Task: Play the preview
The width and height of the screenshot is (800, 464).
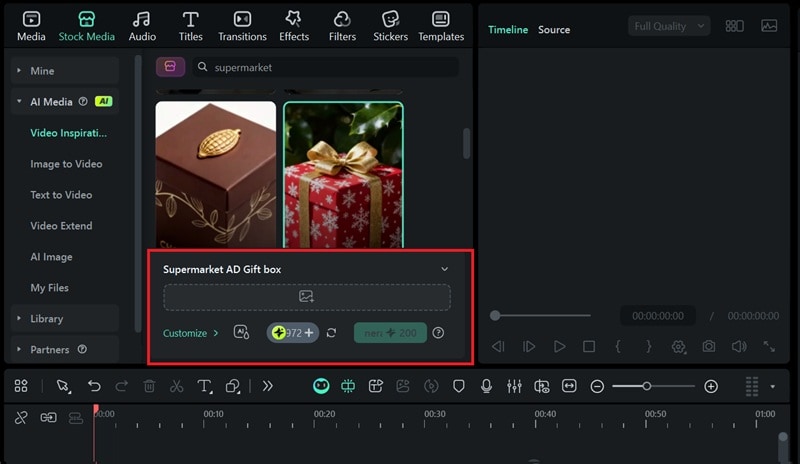Action: [559, 347]
